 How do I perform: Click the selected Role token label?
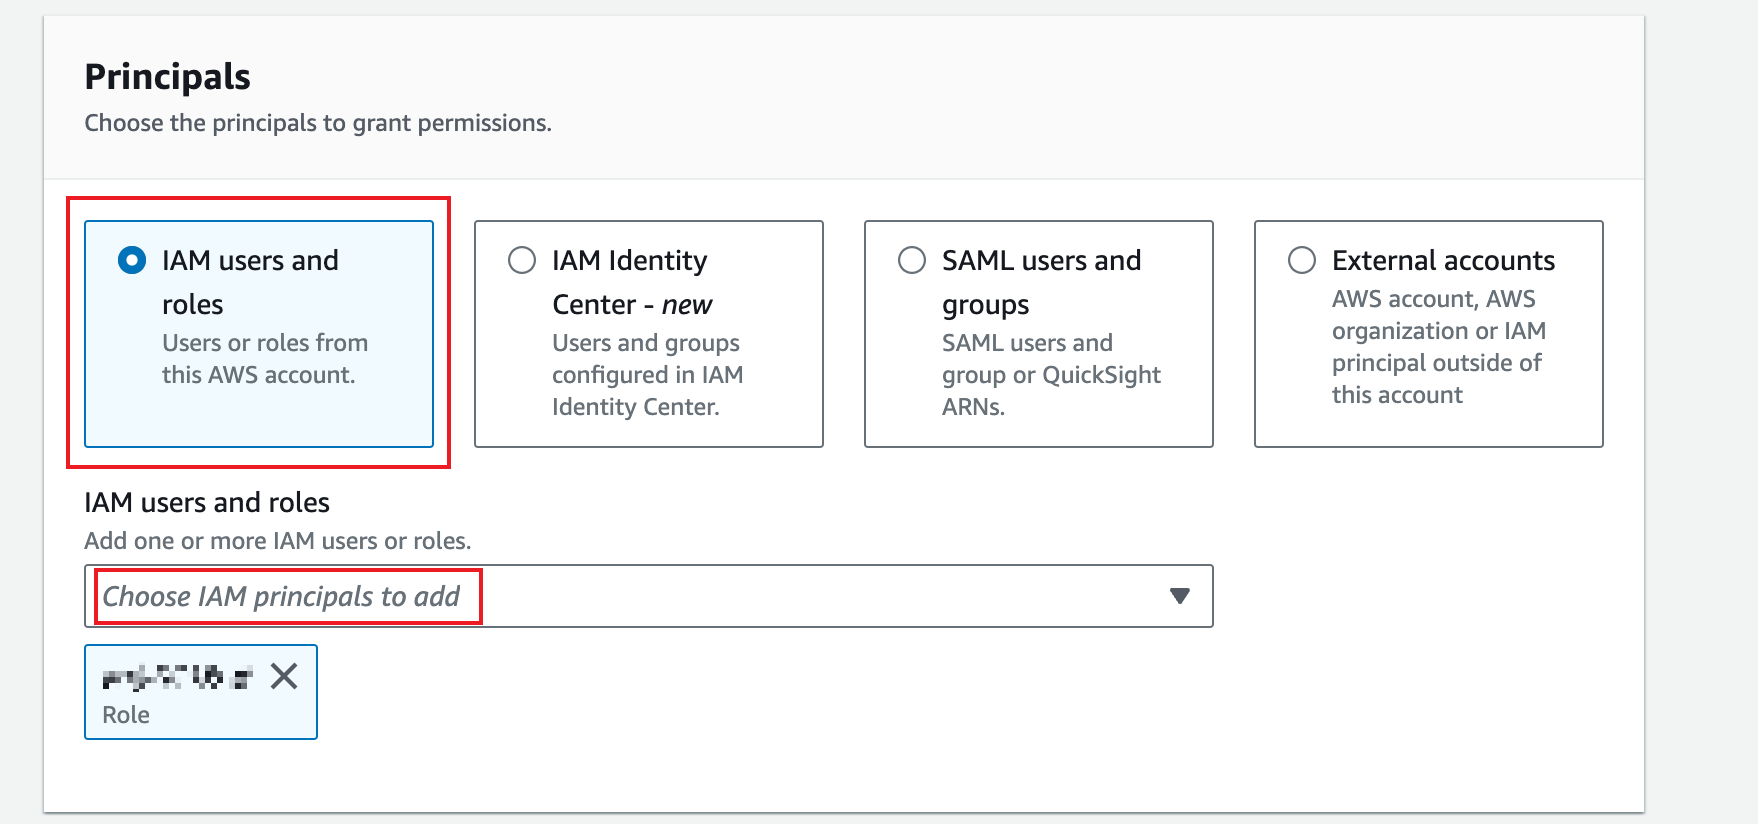coord(126,715)
